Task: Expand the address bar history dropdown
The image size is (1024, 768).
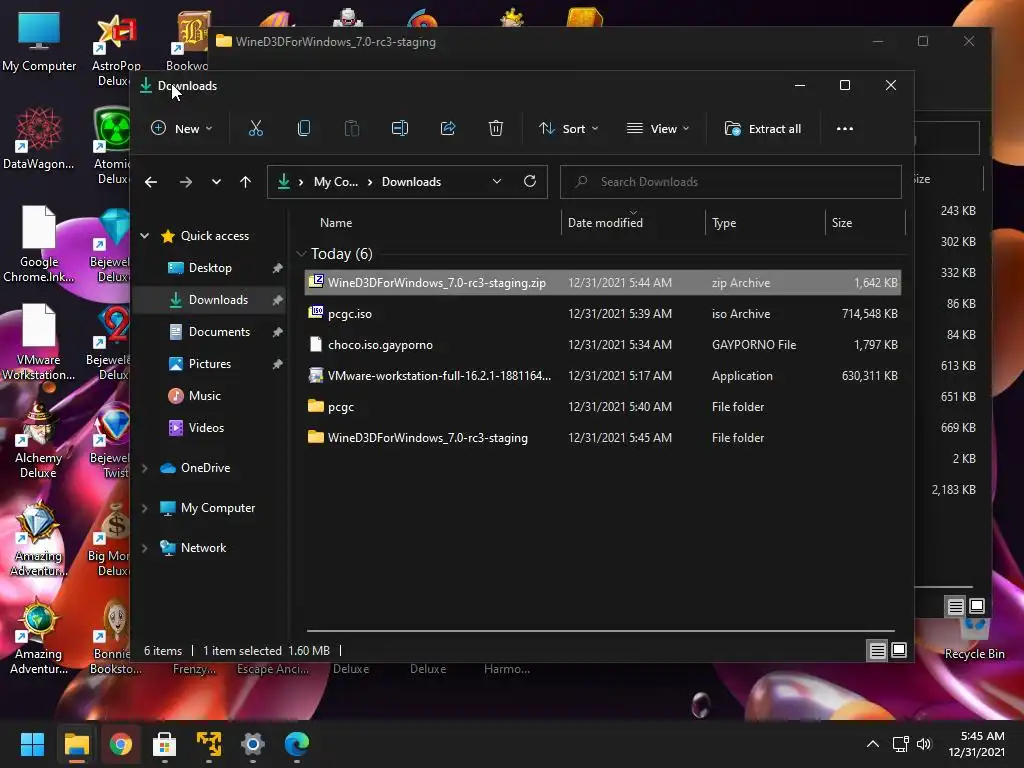Action: [x=497, y=182]
